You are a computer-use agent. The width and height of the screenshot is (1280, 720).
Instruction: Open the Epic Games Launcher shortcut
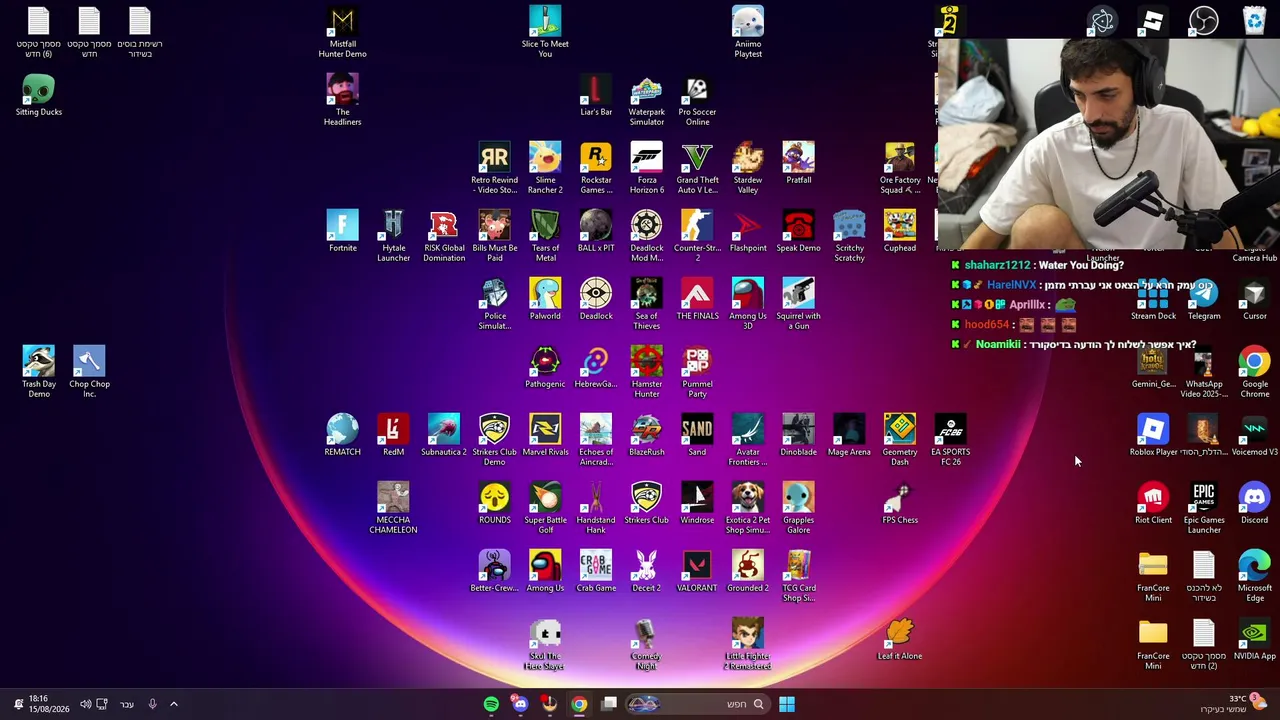(1204, 509)
